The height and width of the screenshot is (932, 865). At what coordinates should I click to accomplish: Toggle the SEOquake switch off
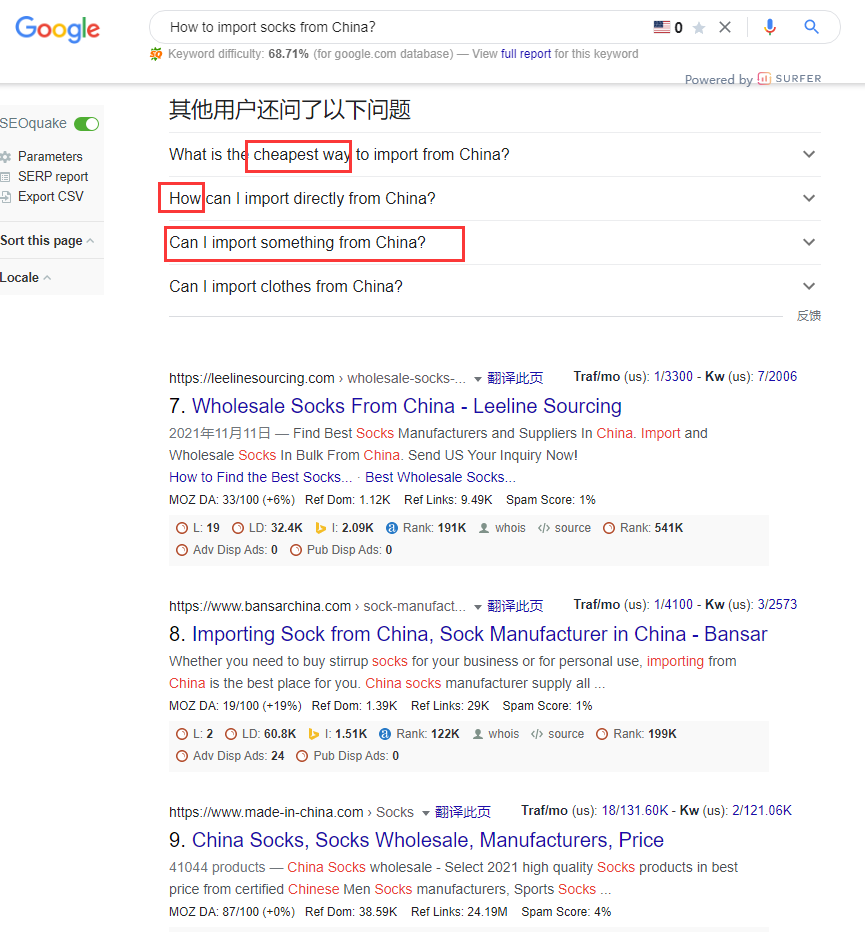click(87, 124)
